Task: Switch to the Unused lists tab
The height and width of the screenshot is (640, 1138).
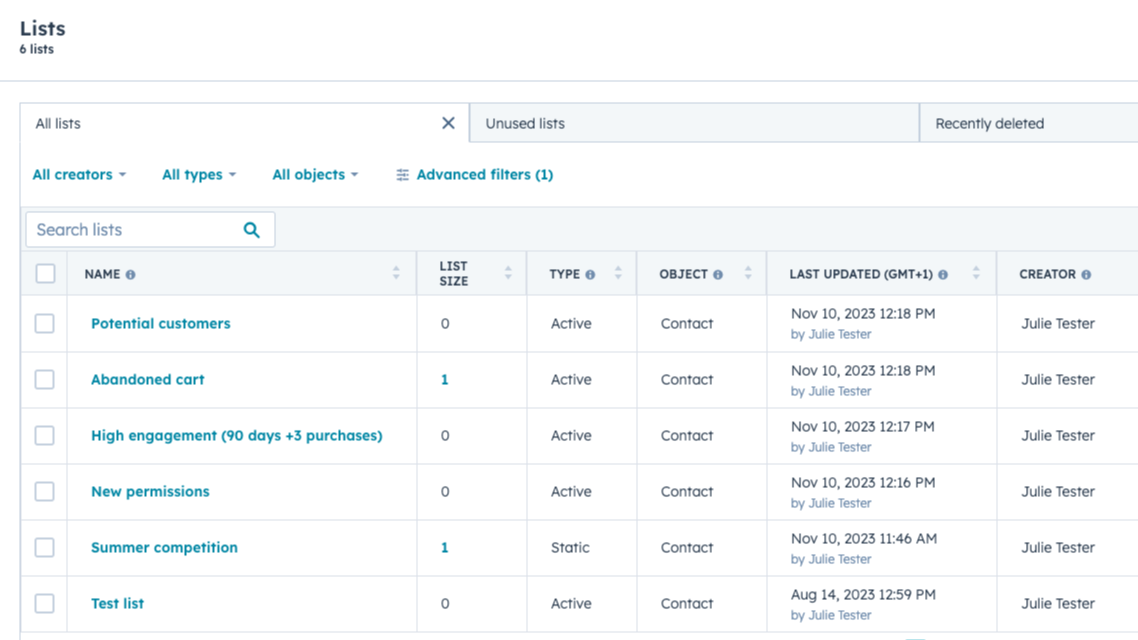Action: [525, 124]
